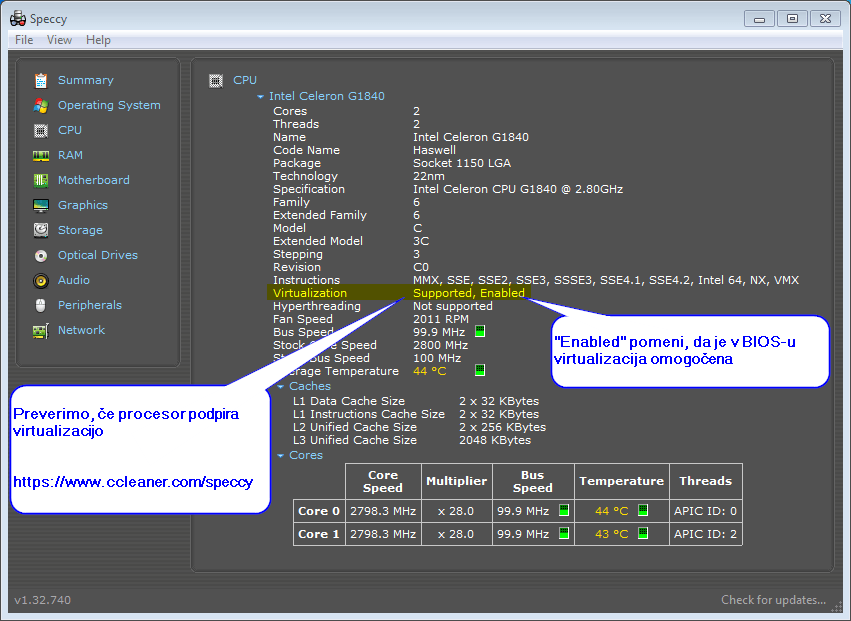The width and height of the screenshot is (851, 621).
Task: Click green graph icon beside Average Temperature
Action: pos(480,370)
